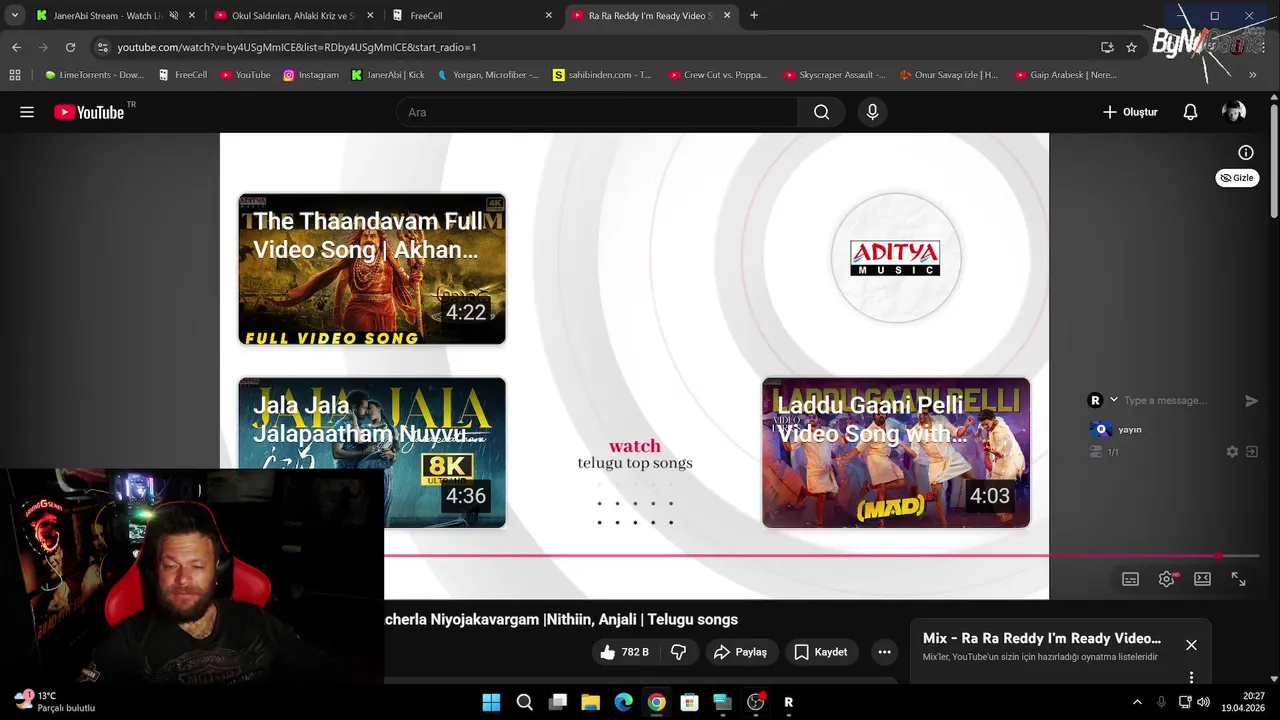The image size is (1280, 720).
Task: Open Gaip Arabesk bookmark
Action: [1066, 75]
